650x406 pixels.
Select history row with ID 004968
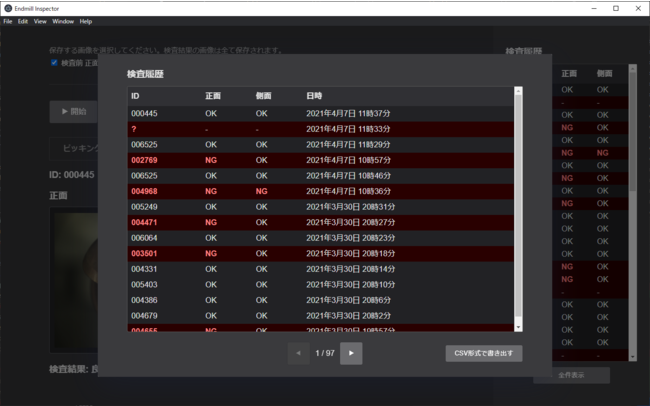click(320, 190)
